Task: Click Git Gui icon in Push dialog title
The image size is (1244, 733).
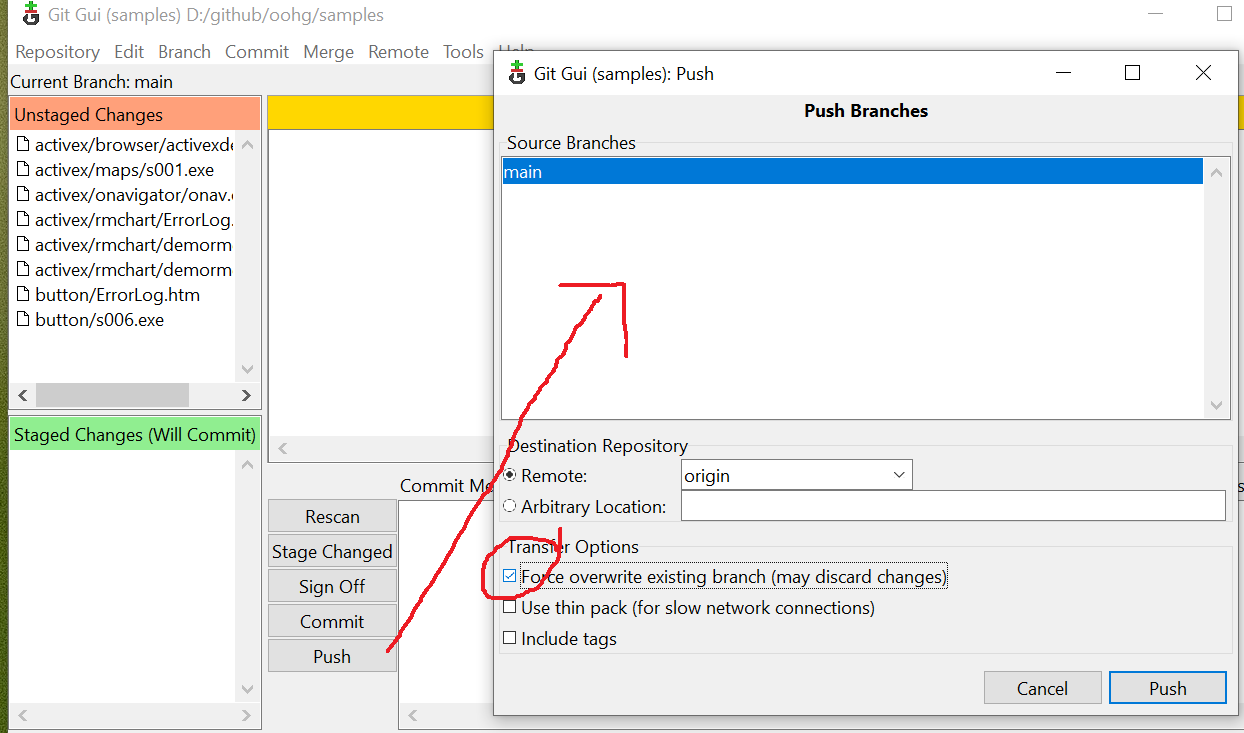Action: [x=516, y=72]
